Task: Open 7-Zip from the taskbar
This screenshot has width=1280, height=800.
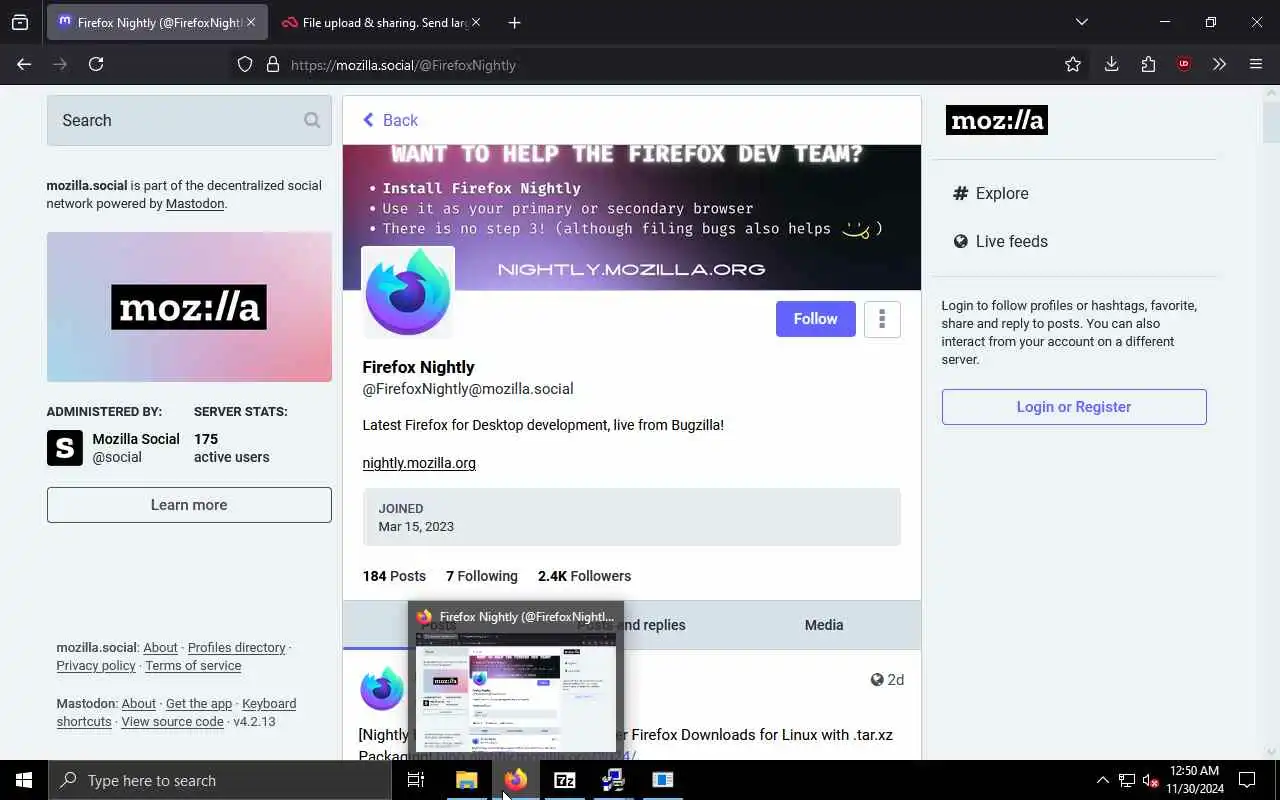Action: [564, 780]
